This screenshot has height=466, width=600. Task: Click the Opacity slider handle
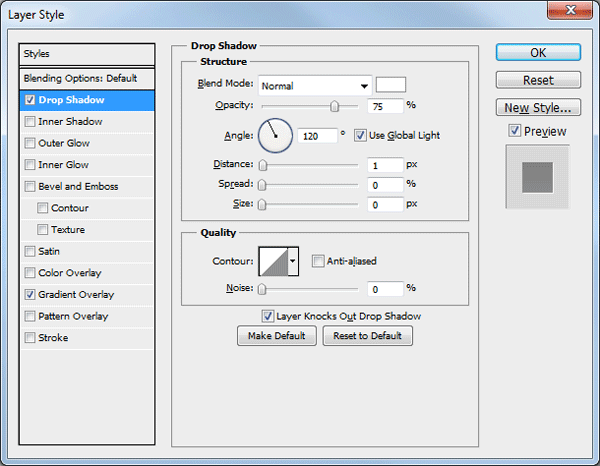334,106
